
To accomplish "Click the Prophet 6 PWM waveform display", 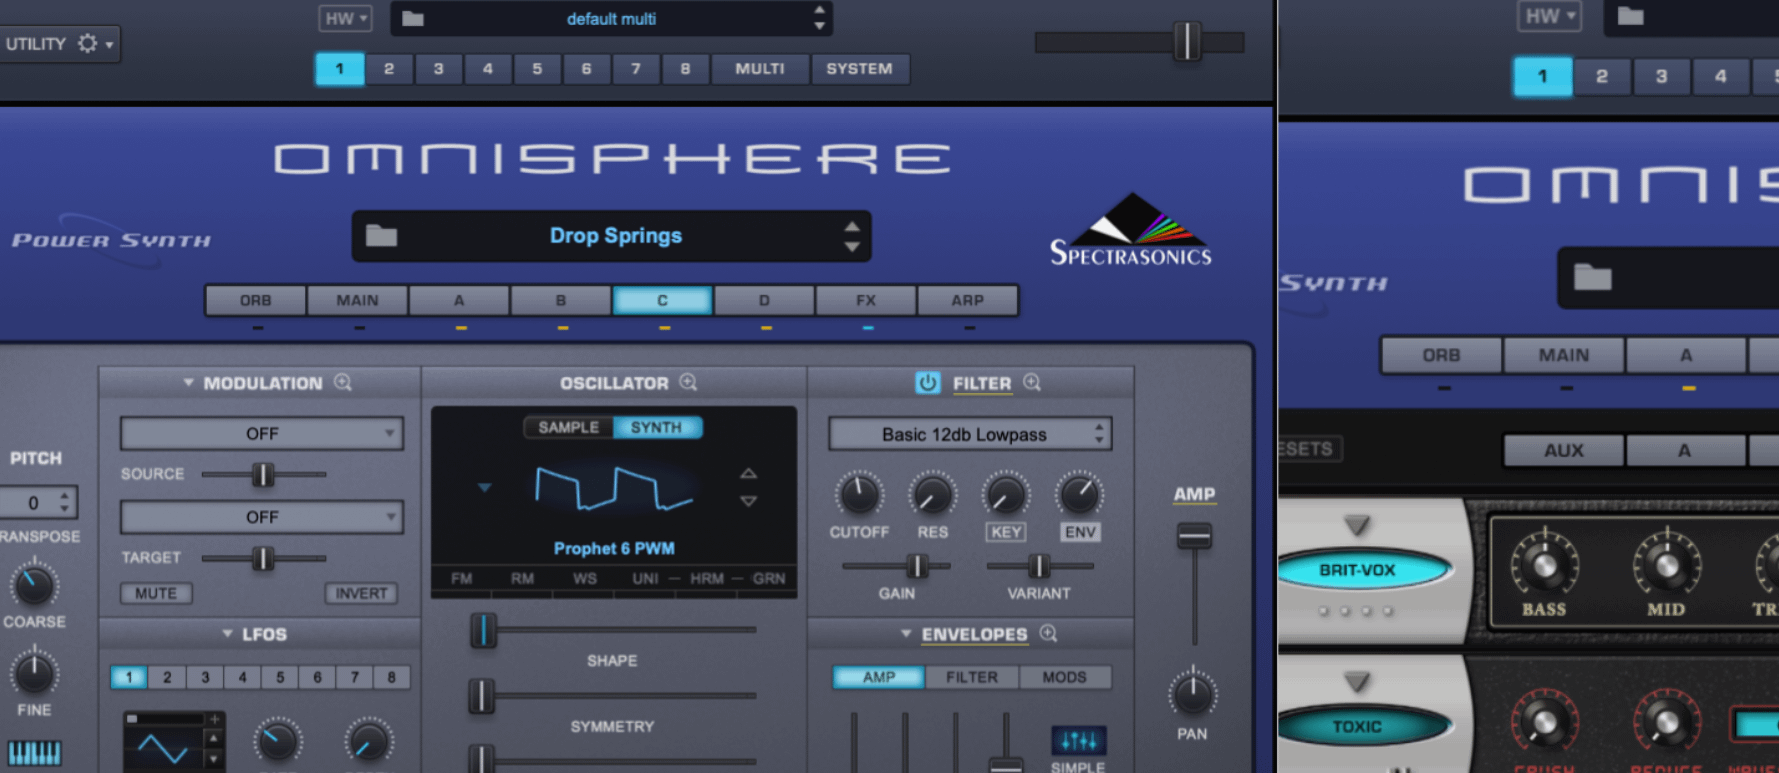I will click(614, 490).
